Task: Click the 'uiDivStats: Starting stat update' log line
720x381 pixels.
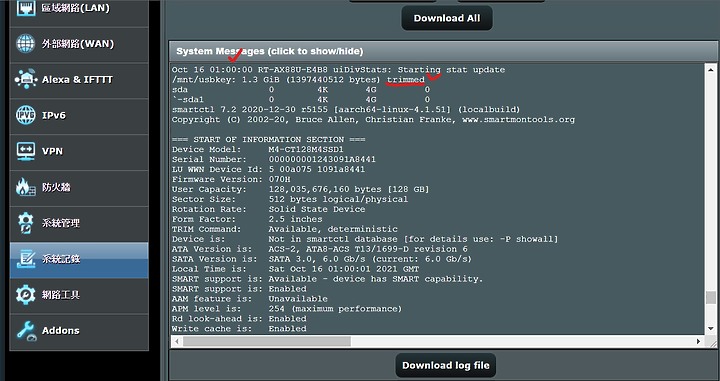Action: [x=338, y=70]
